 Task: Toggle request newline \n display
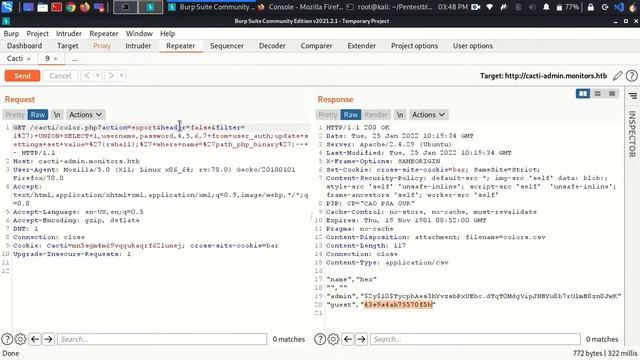click(x=57, y=115)
